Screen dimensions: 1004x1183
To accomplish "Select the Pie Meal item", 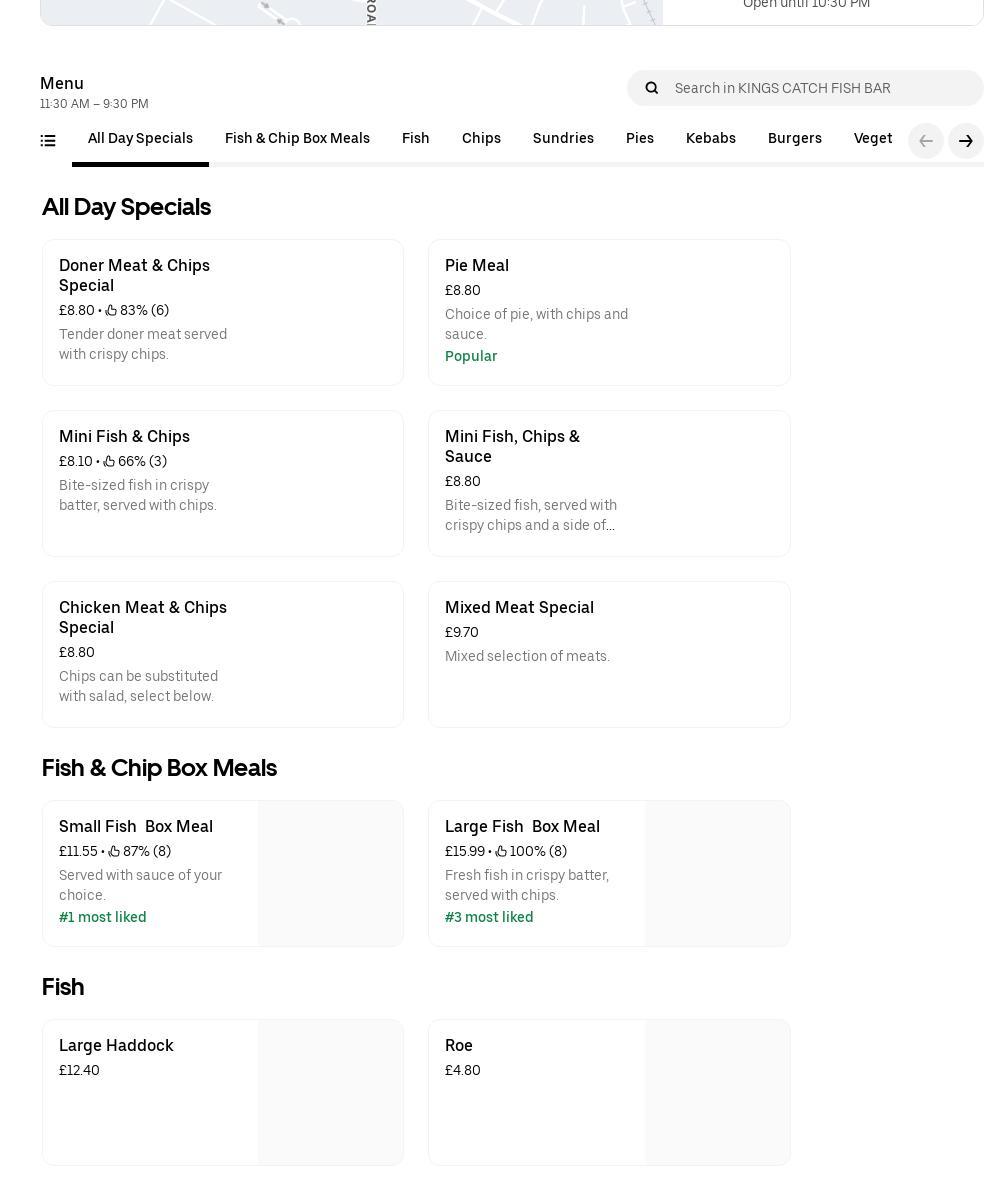I will [609, 312].
